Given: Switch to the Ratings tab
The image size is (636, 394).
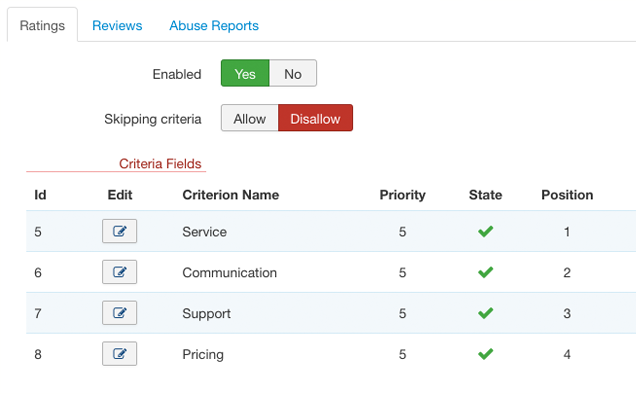Looking at the screenshot, I should (42, 25).
